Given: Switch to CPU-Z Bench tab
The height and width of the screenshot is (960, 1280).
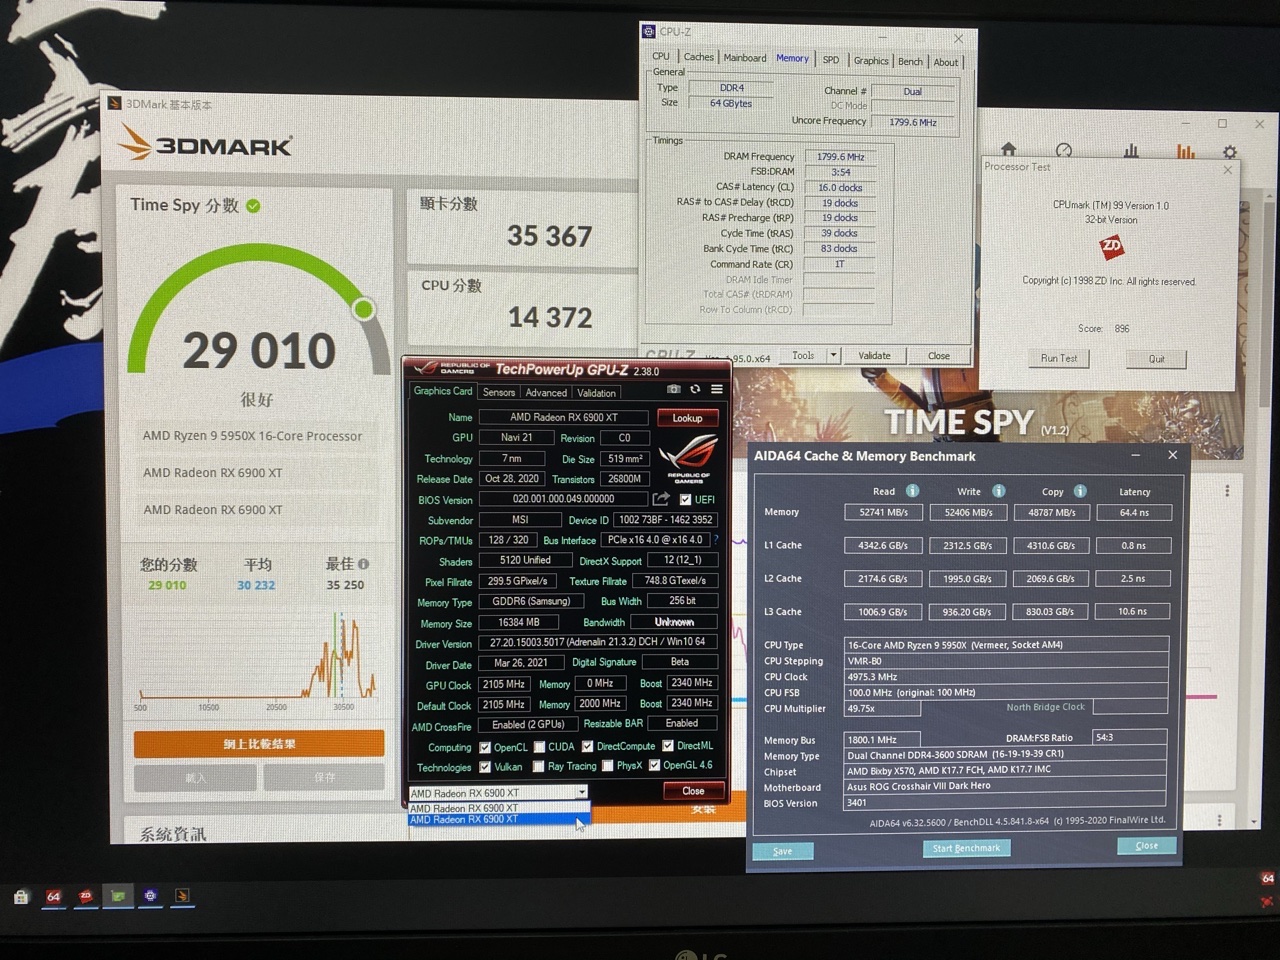Looking at the screenshot, I should [x=910, y=62].
